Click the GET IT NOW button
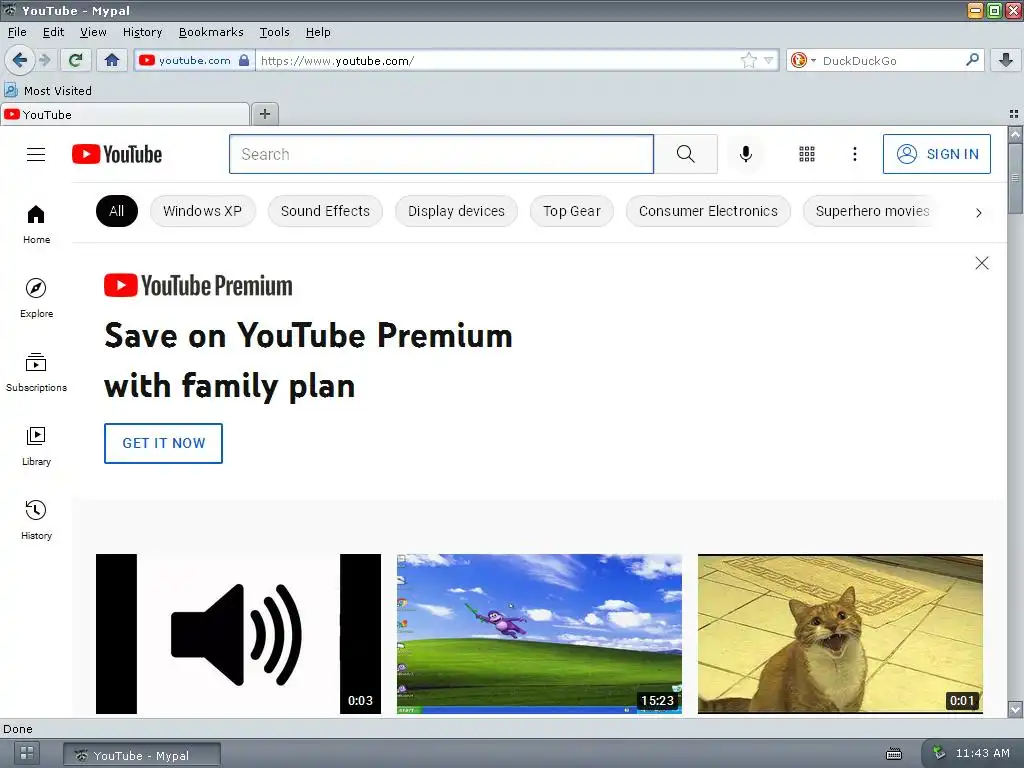Image resolution: width=1024 pixels, height=768 pixels. pyautogui.click(x=163, y=443)
